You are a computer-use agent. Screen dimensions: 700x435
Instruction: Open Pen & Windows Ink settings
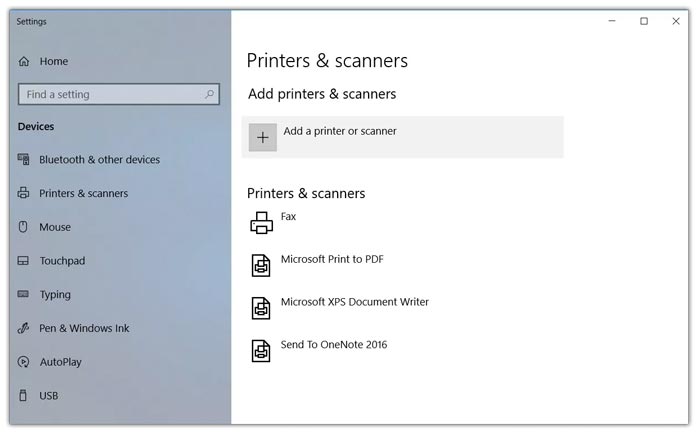coord(84,328)
